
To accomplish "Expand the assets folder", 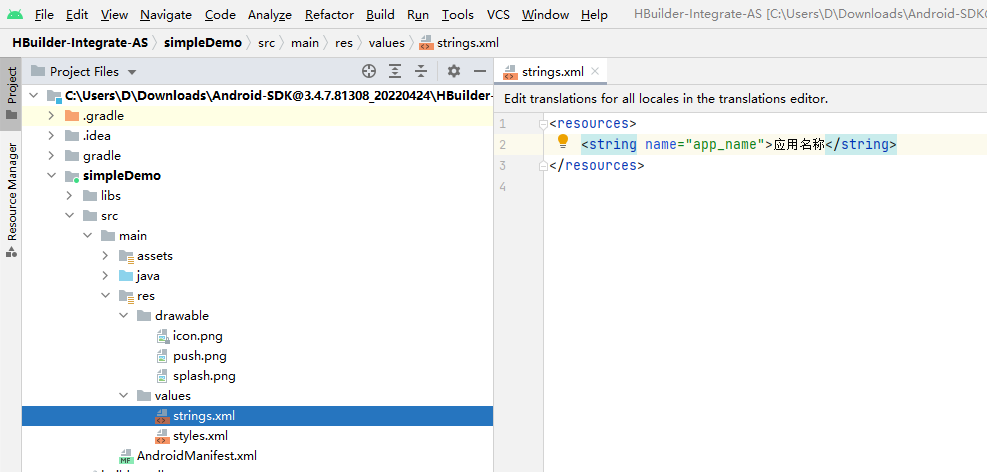I will (106, 256).
